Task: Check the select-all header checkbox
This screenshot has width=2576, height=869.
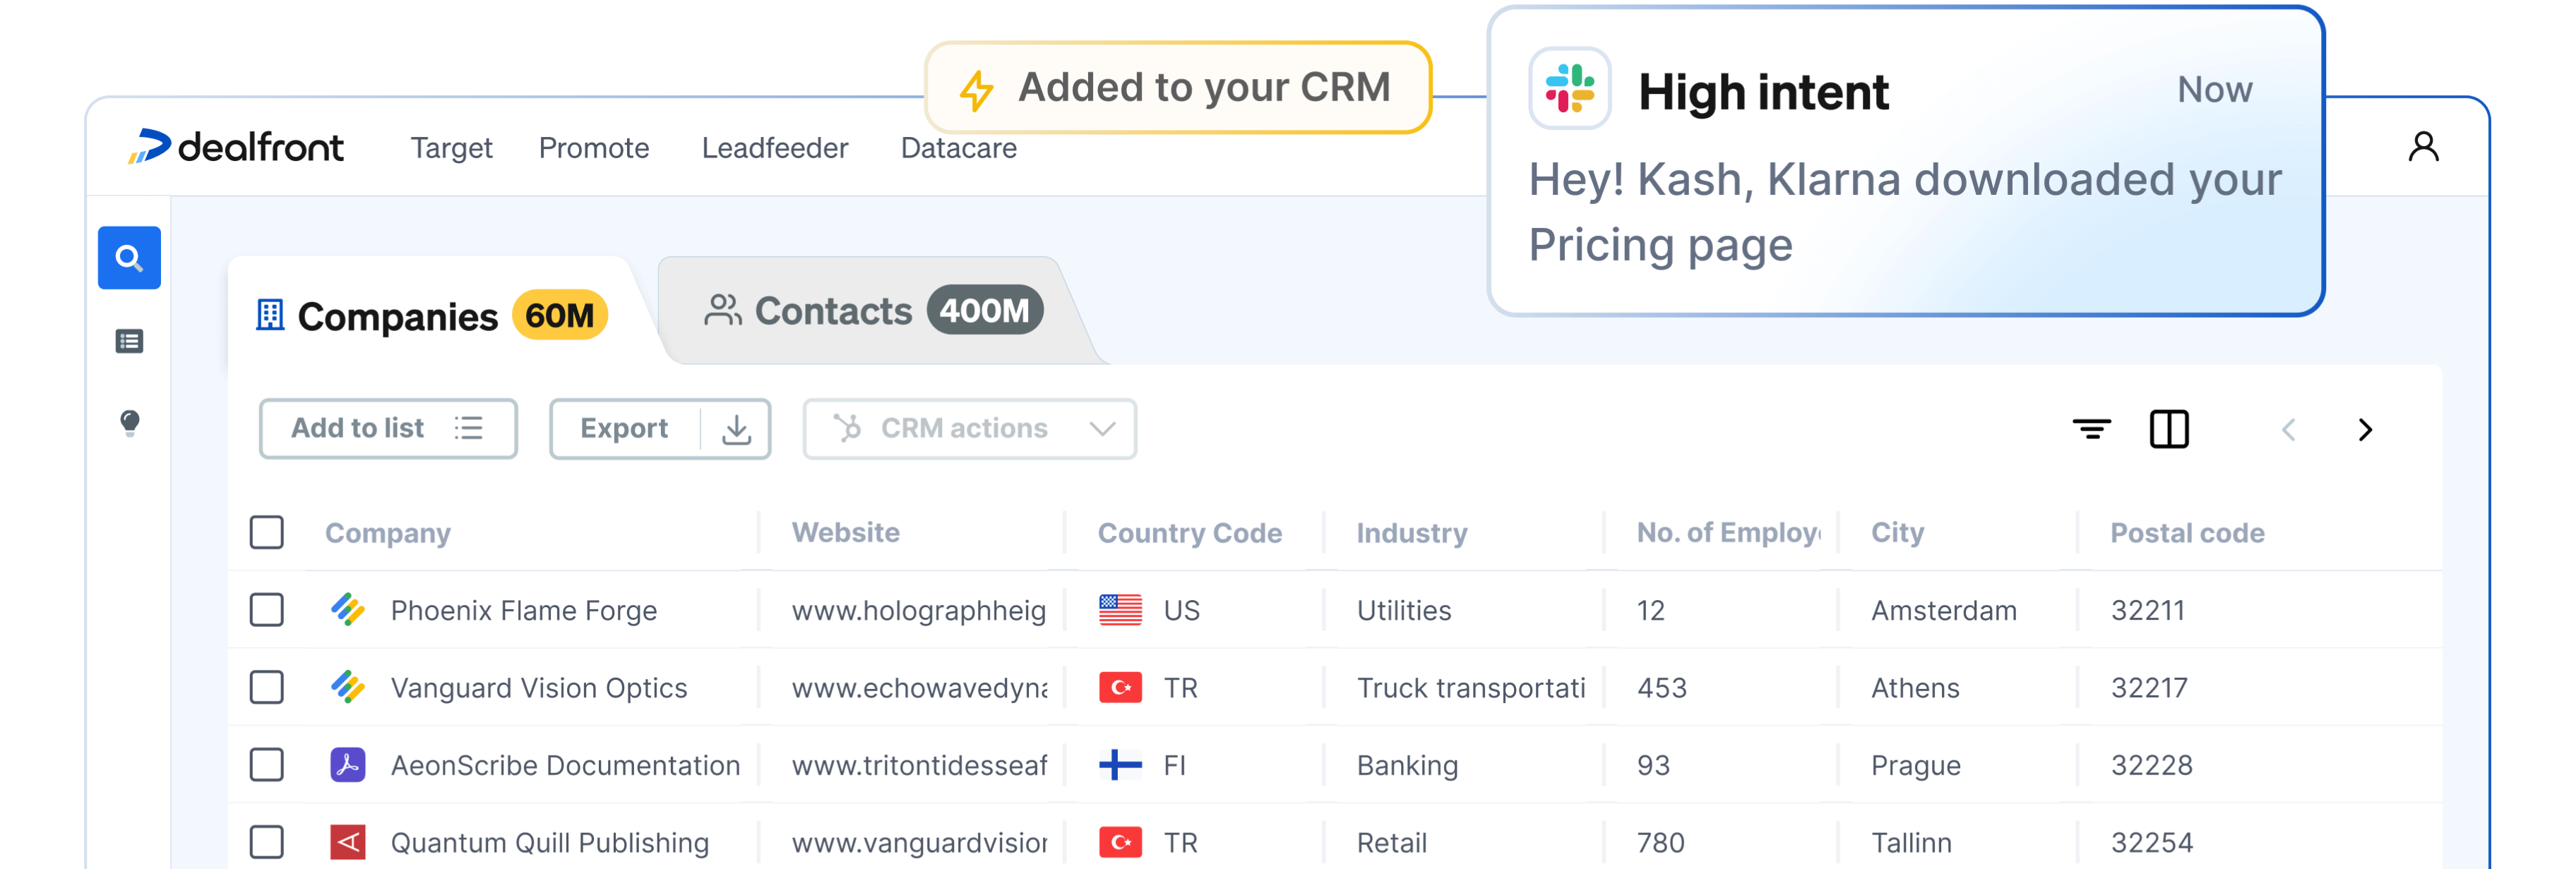Action: coord(267,533)
